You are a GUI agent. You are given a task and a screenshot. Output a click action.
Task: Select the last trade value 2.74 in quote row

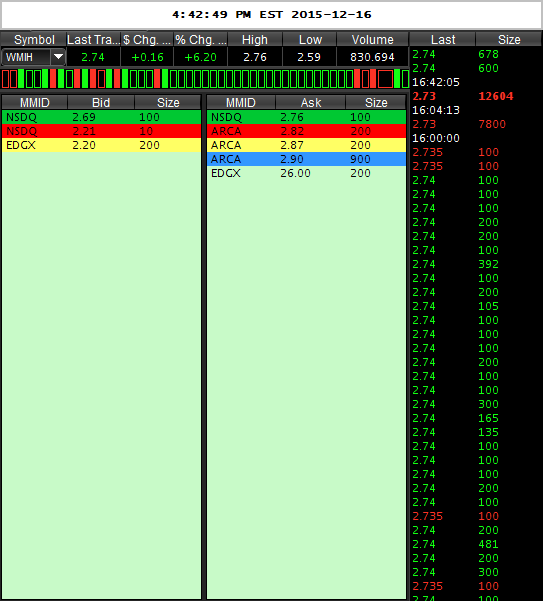point(93,57)
